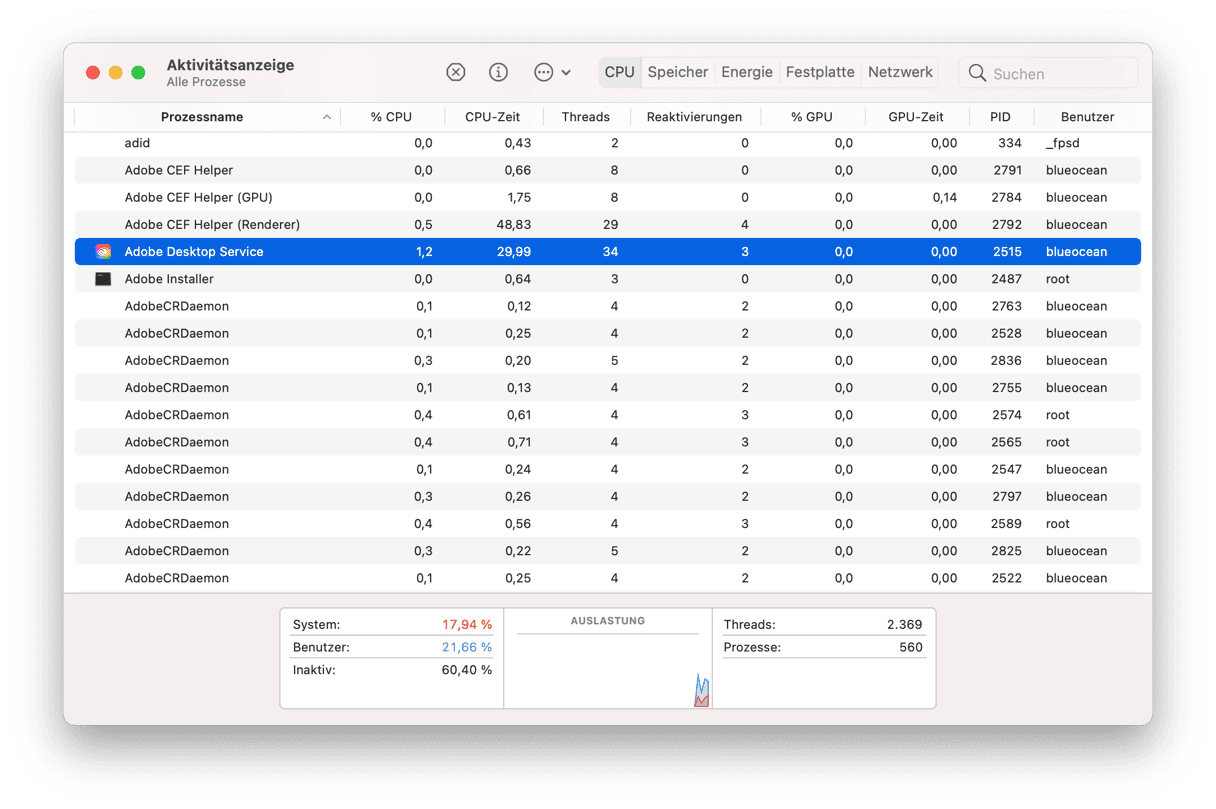Click the Prozesse count 560
The height and width of the screenshot is (809, 1216).
click(911, 647)
